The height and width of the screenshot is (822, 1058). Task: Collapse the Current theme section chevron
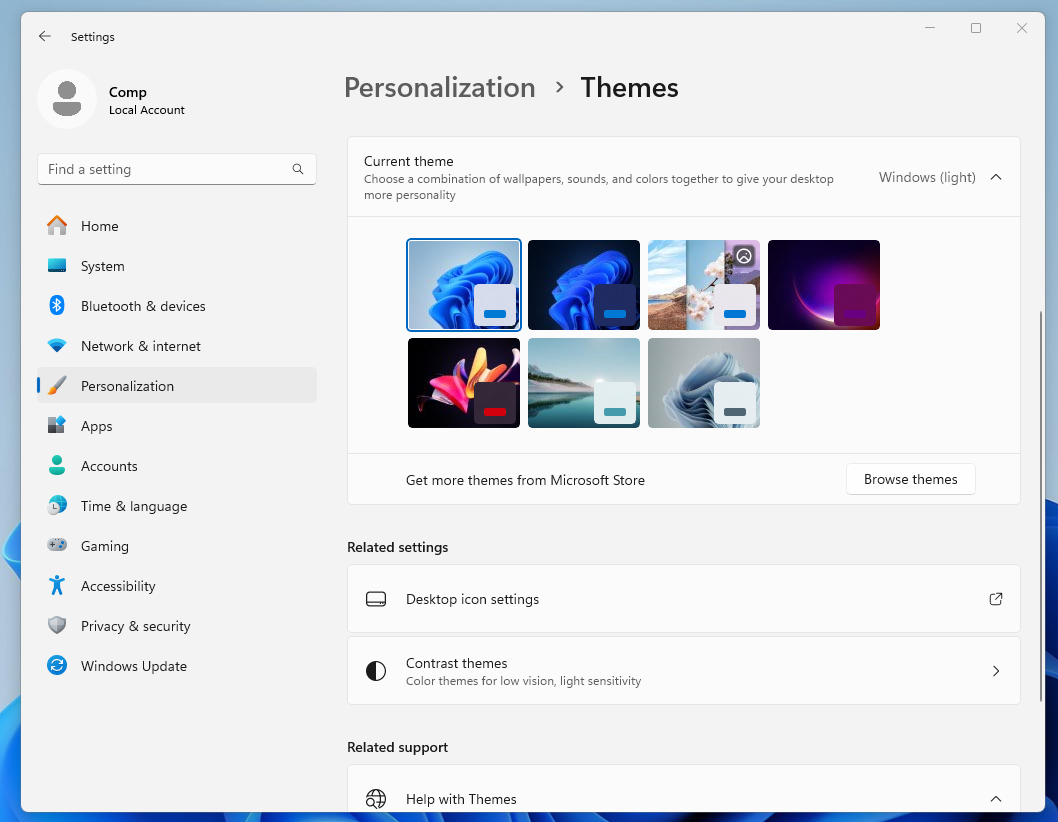pos(996,177)
